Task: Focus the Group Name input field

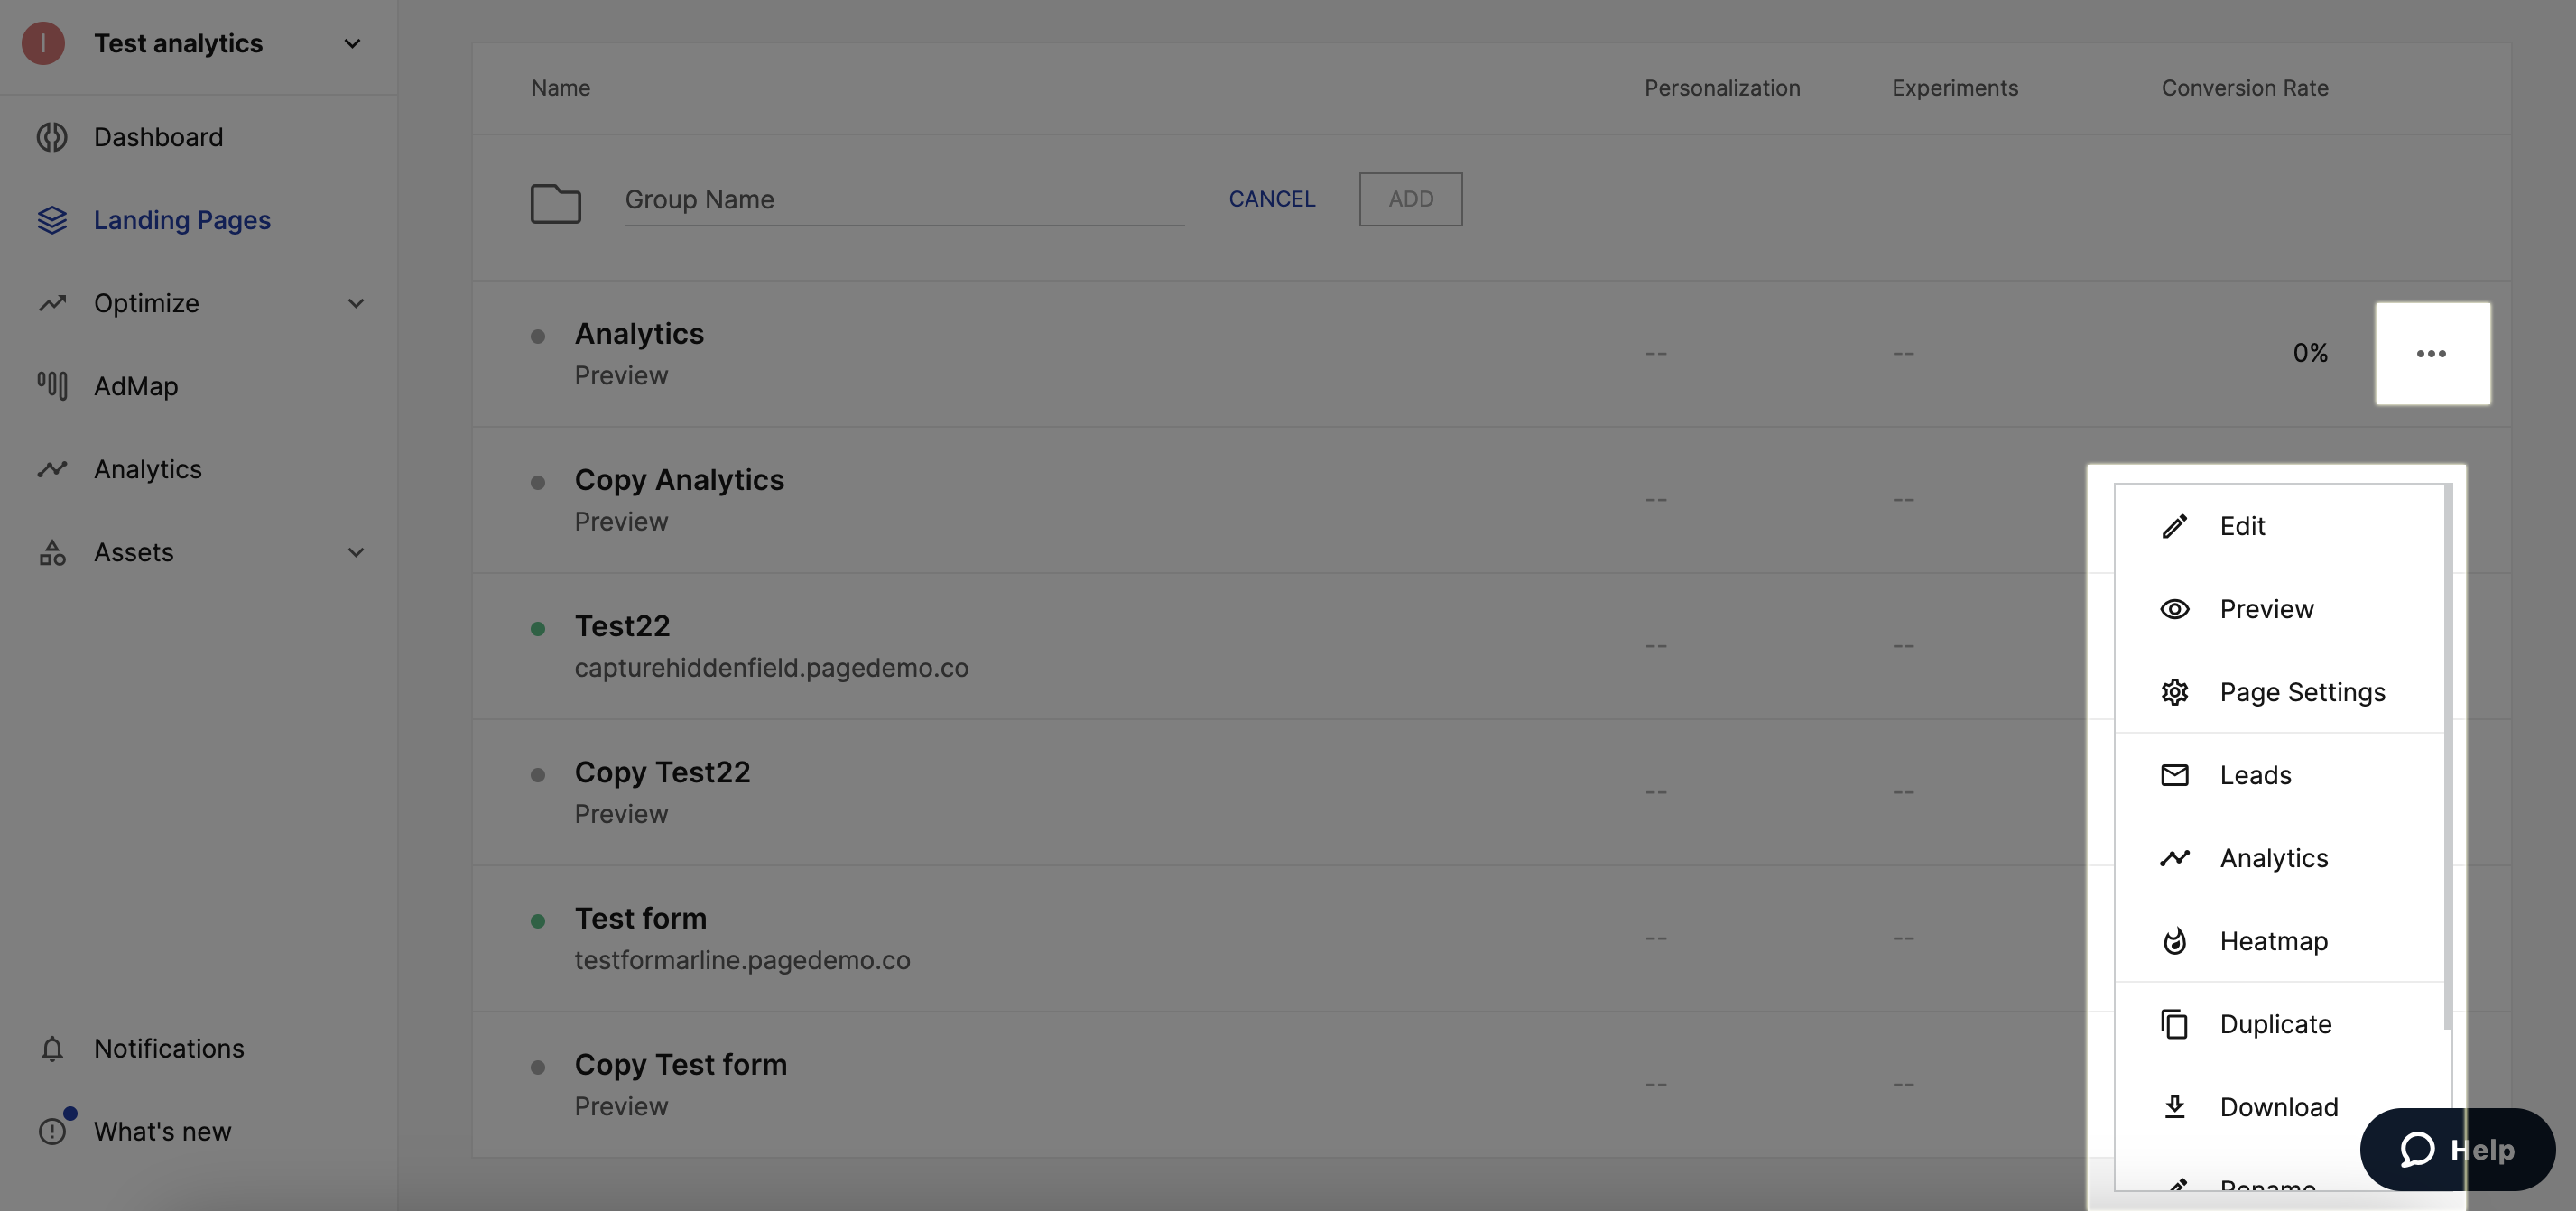Action: pos(904,199)
